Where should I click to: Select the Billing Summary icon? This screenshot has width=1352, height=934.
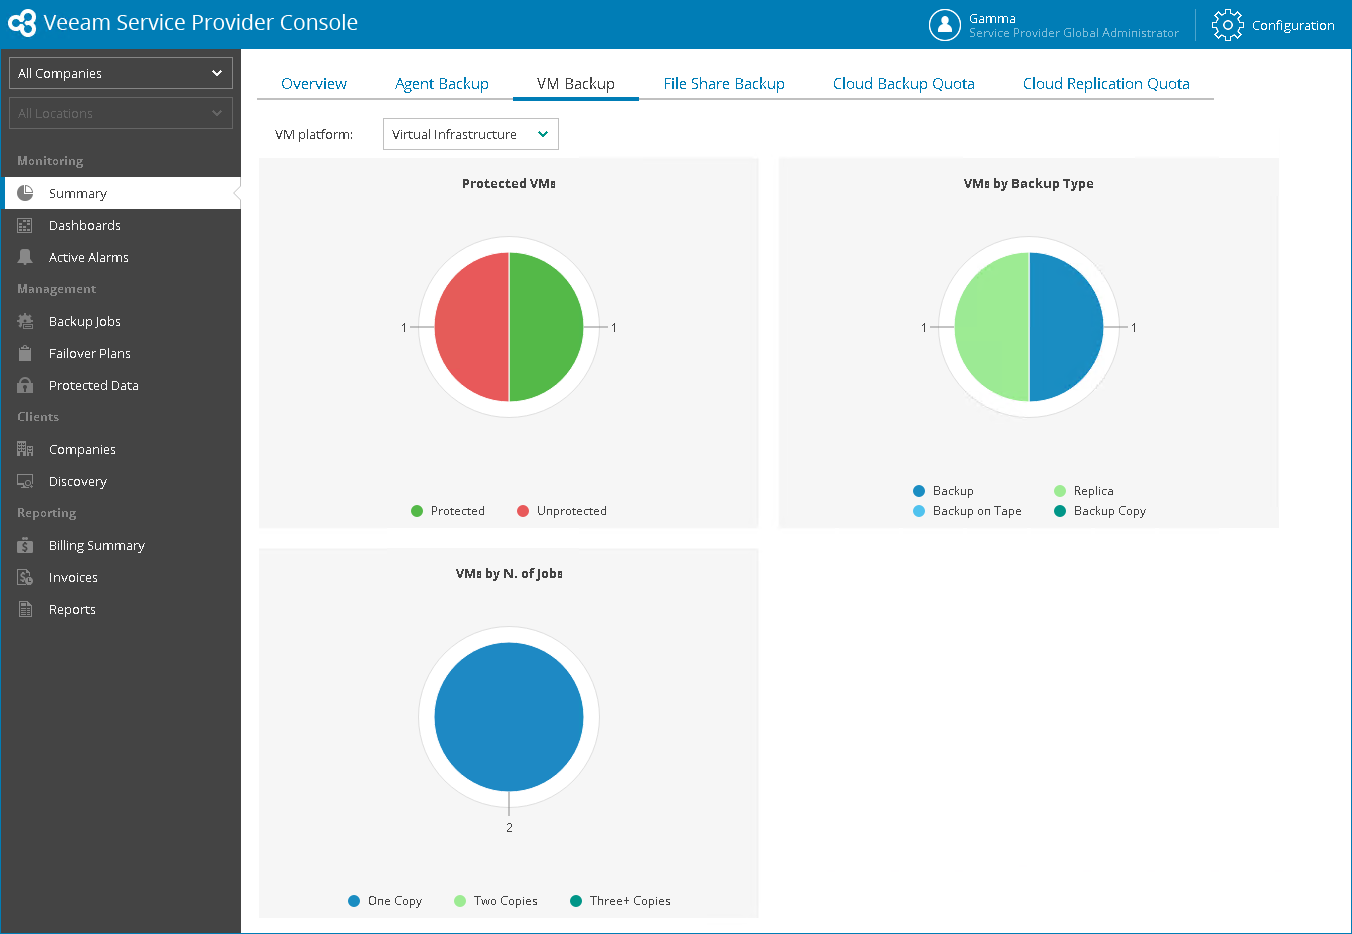[x=25, y=545]
